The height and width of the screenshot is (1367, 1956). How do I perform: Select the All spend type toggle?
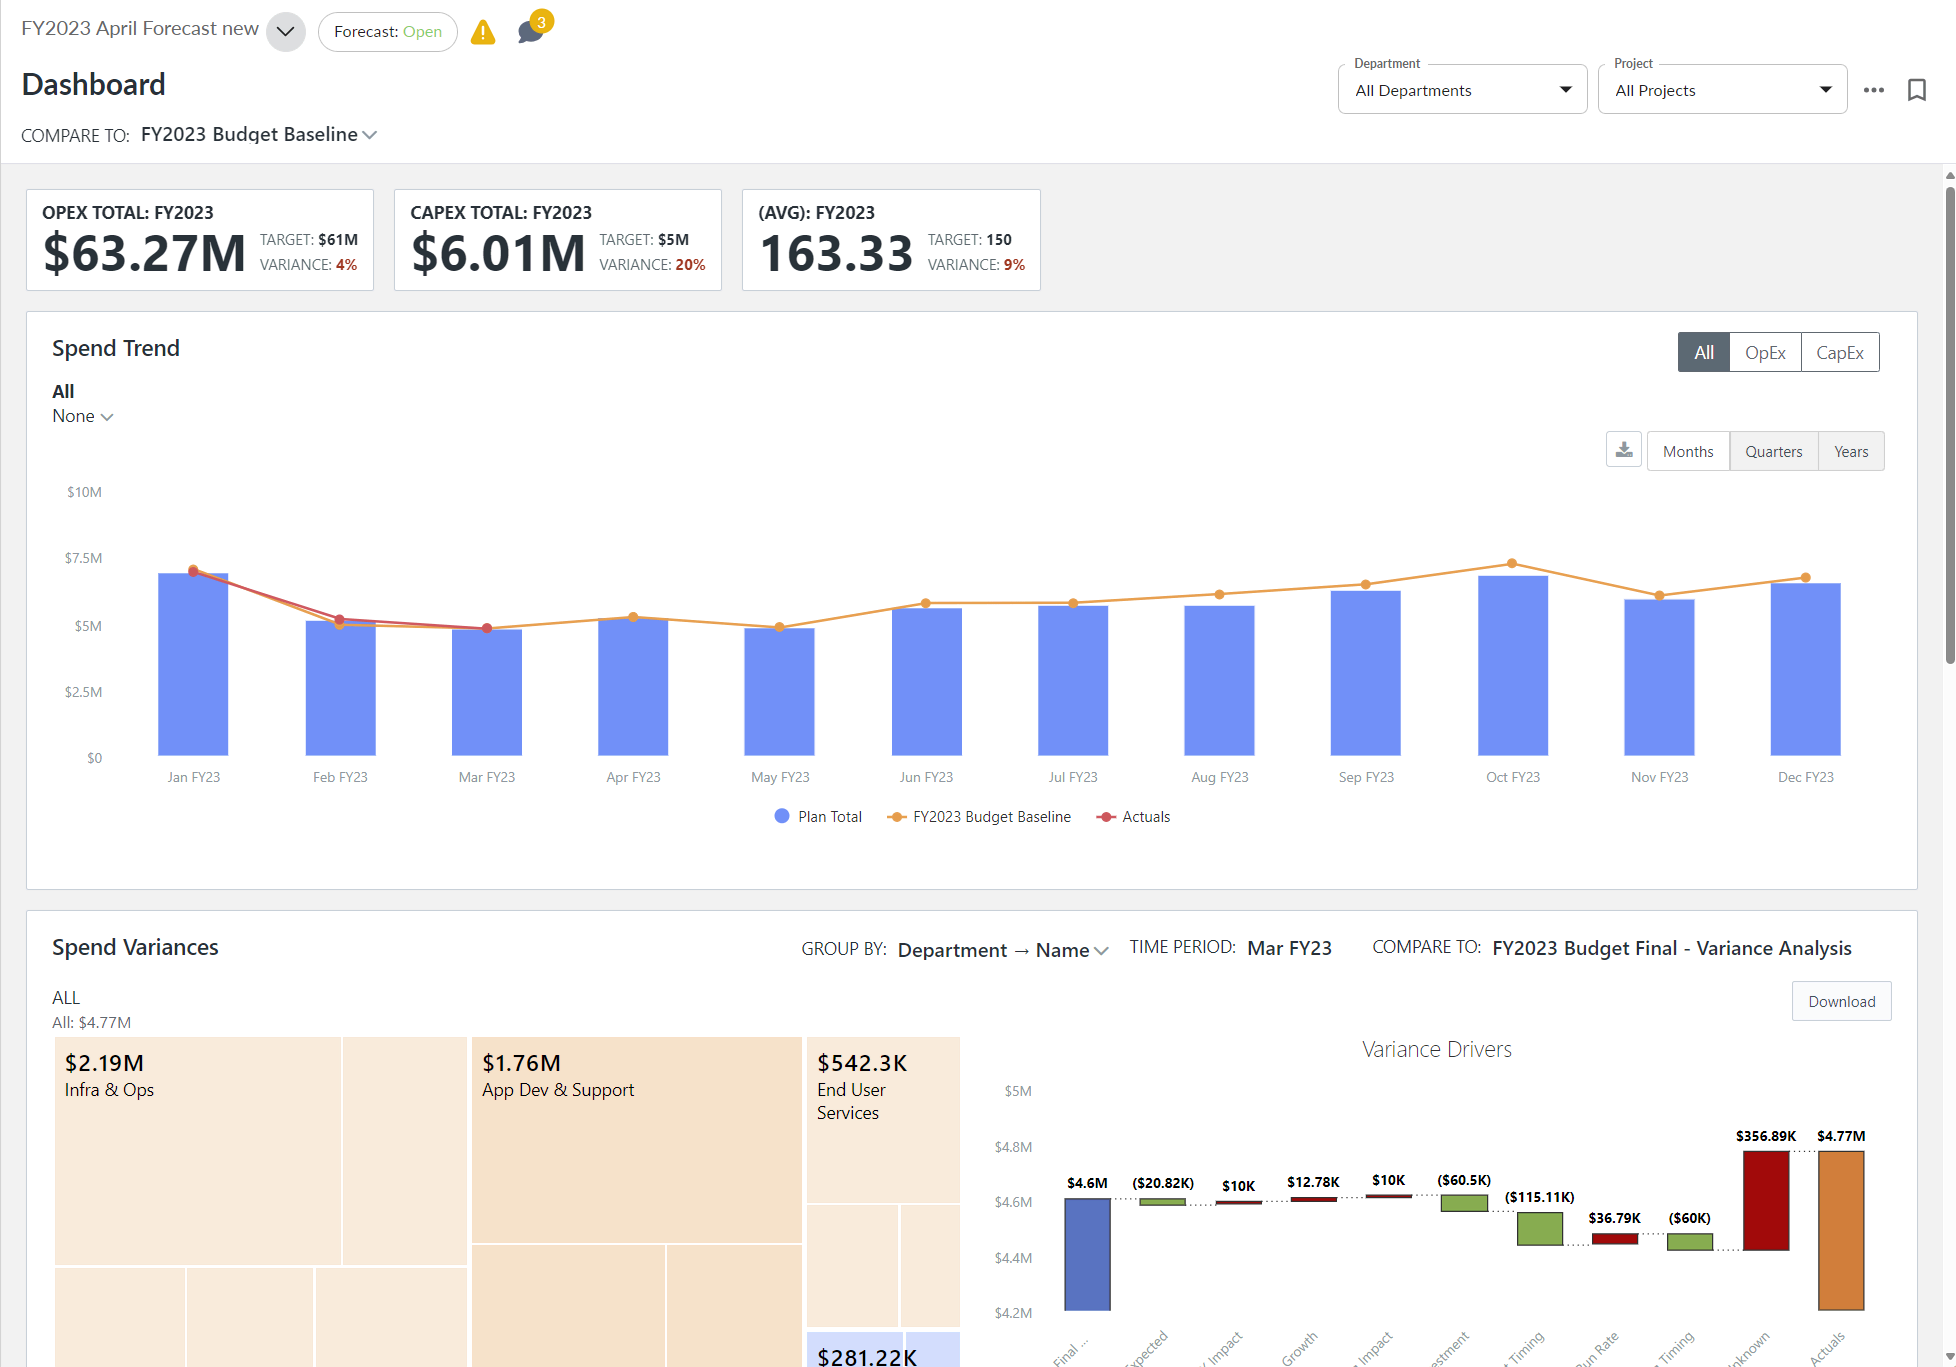1703,352
